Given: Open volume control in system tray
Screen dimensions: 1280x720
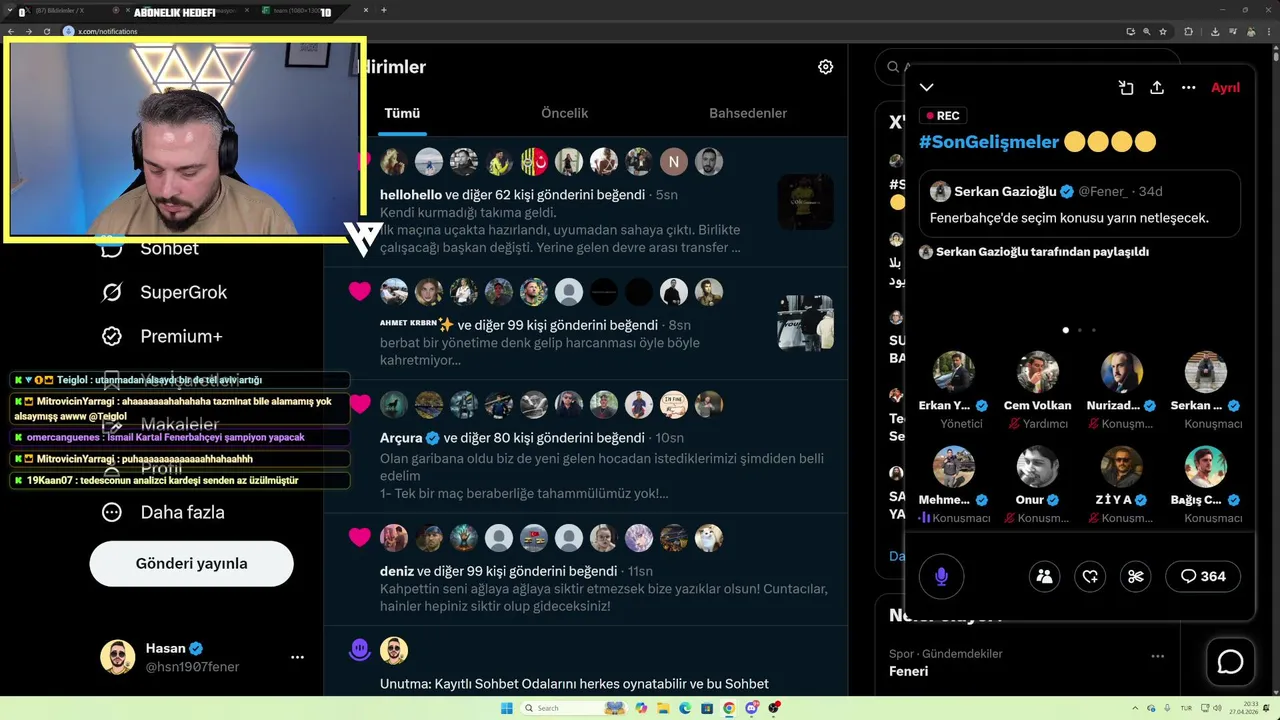Looking at the screenshot, I should (1219, 708).
